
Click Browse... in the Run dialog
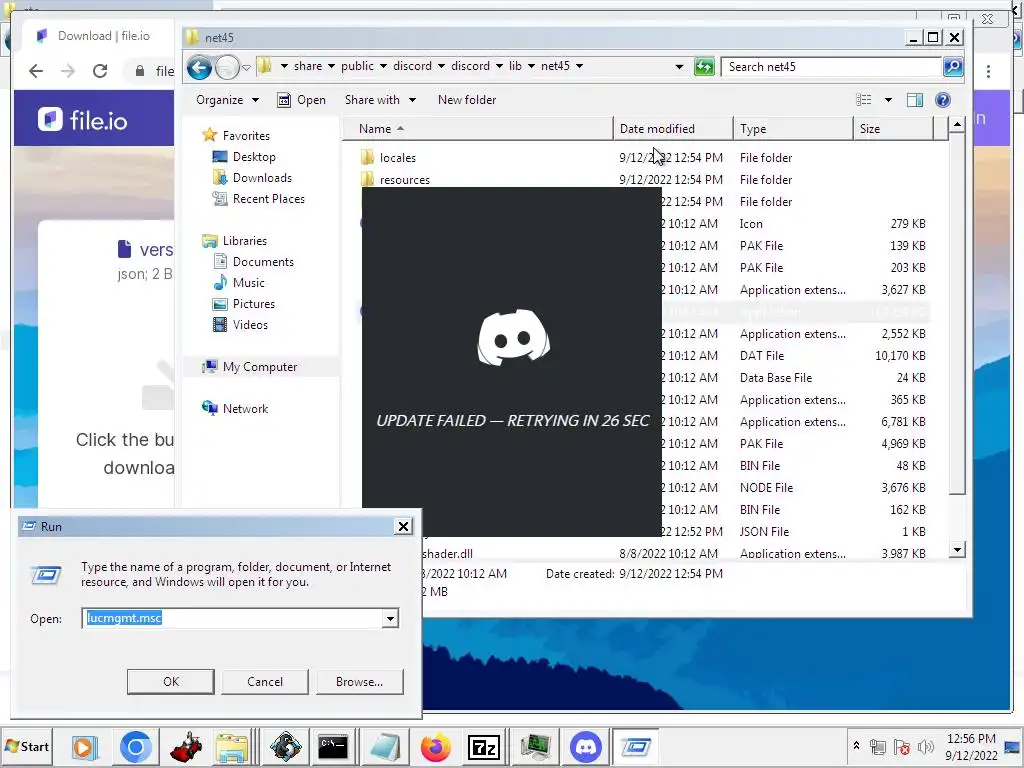[x=359, y=681]
